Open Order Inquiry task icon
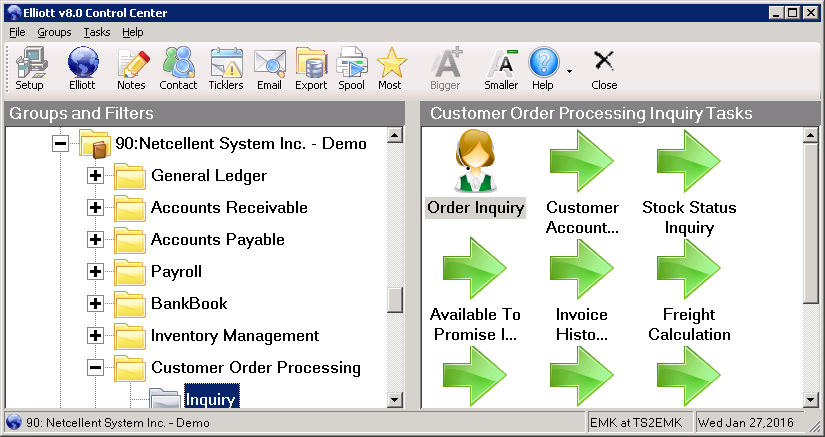The height and width of the screenshot is (437, 825). coord(475,162)
